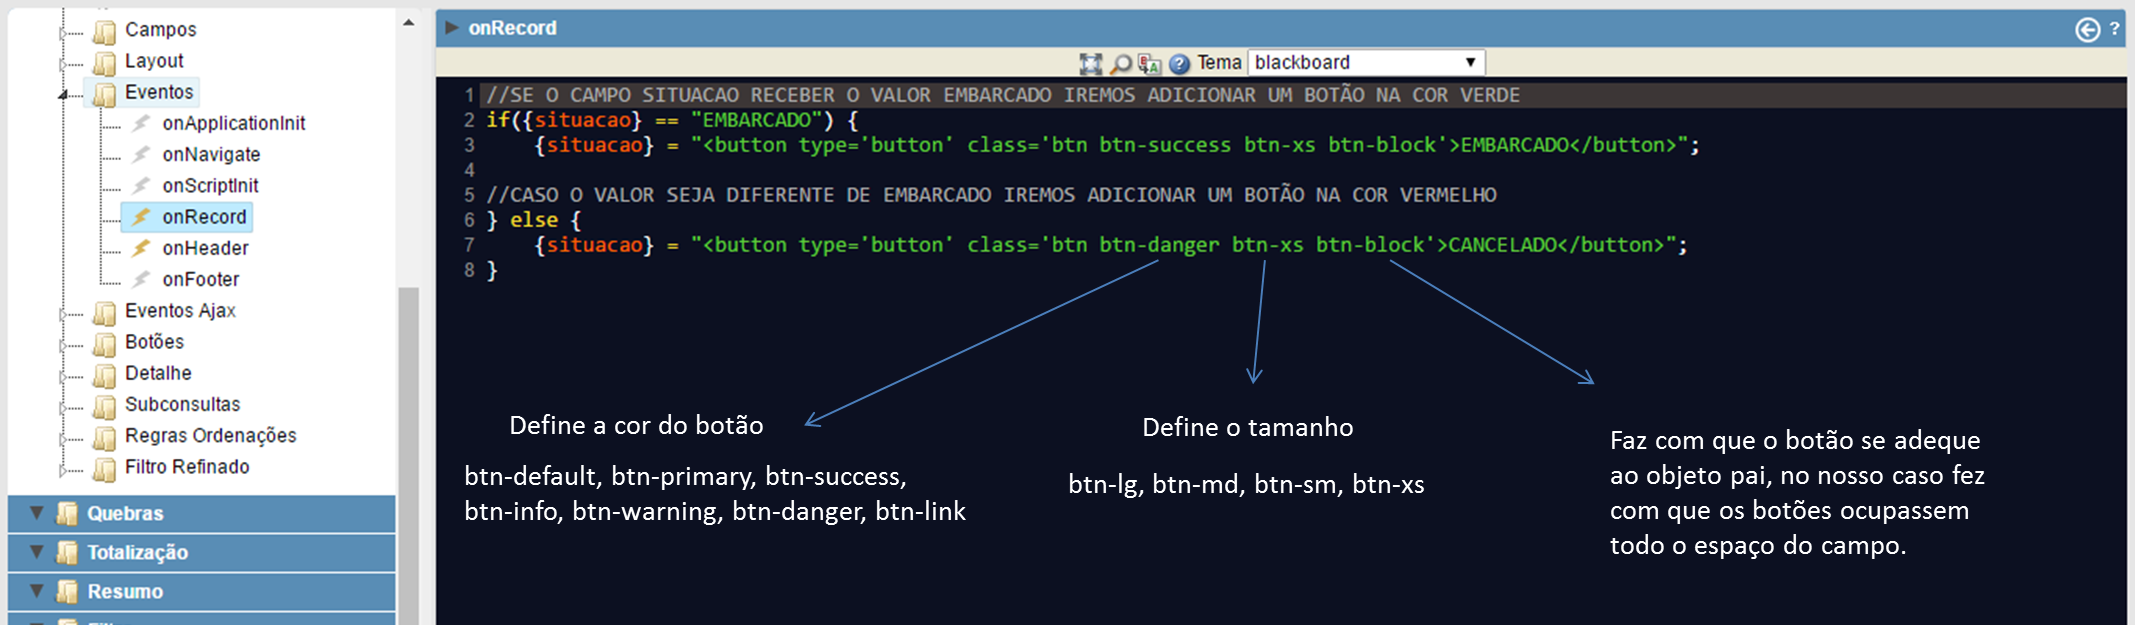Click the sidebar scroll up arrow
The height and width of the screenshot is (625, 2135).
tap(408, 23)
